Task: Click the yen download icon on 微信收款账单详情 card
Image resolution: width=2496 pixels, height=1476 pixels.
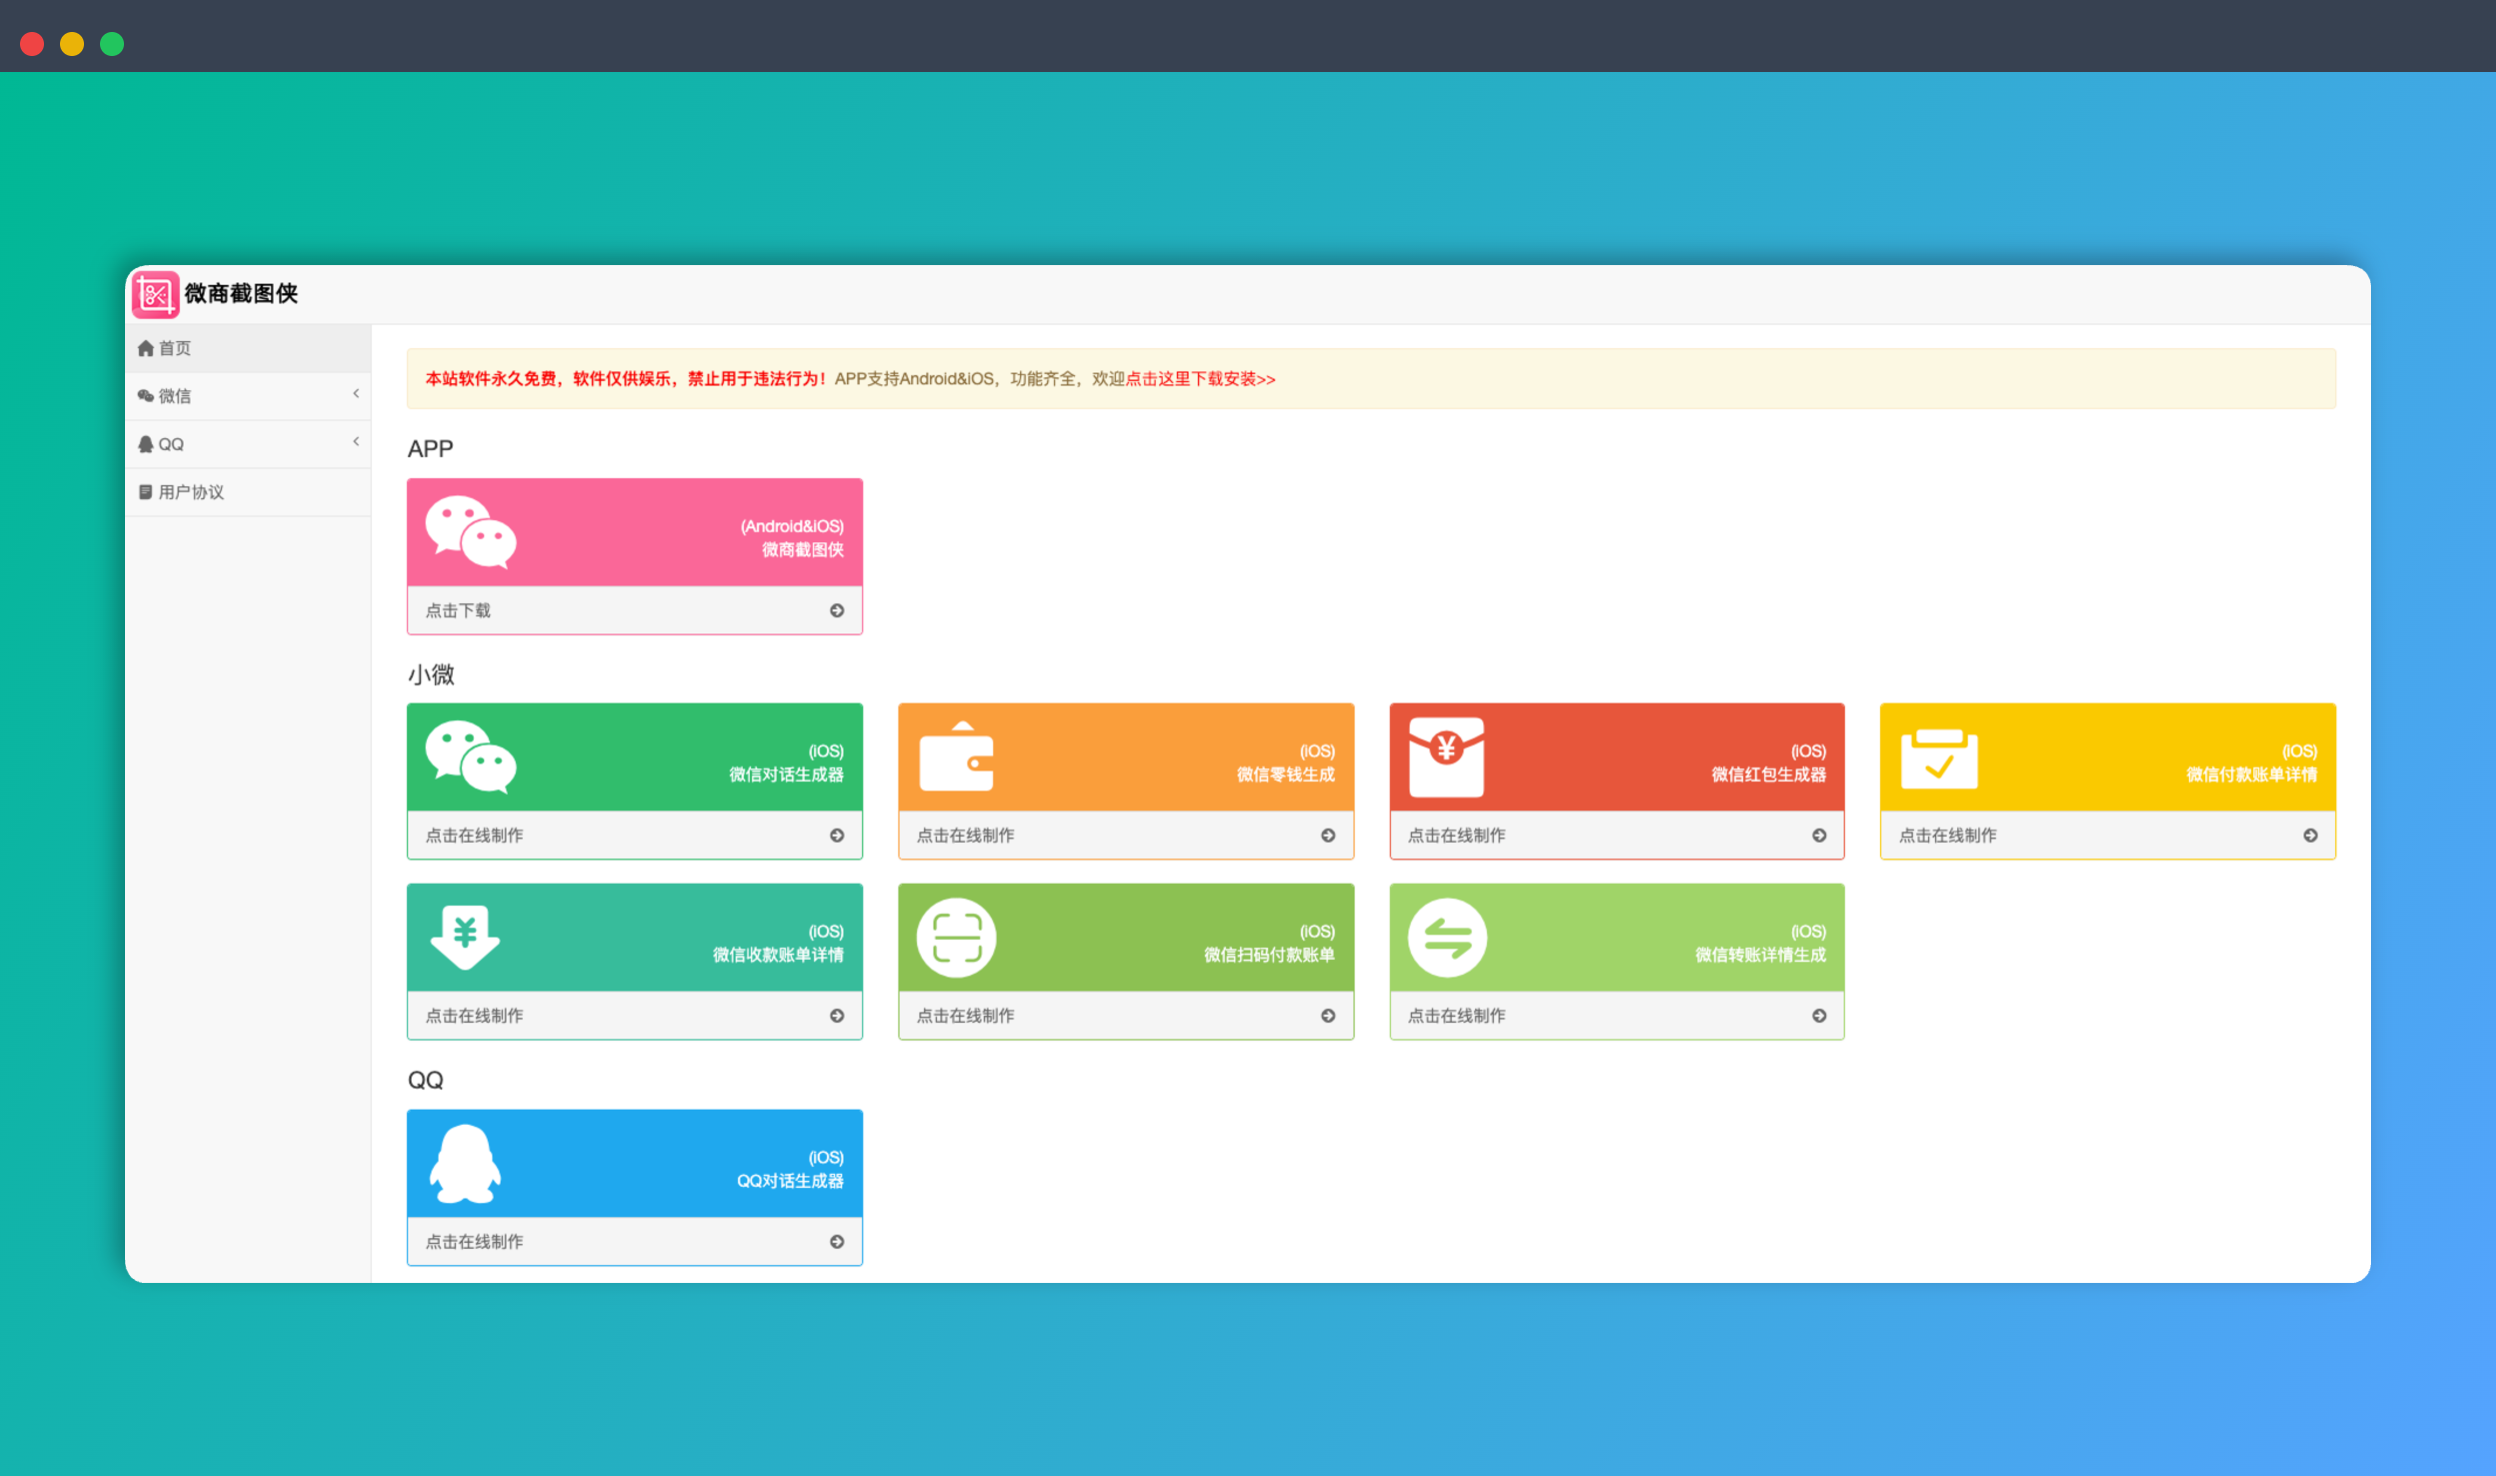Action: pyautogui.click(x=465, y=937)
